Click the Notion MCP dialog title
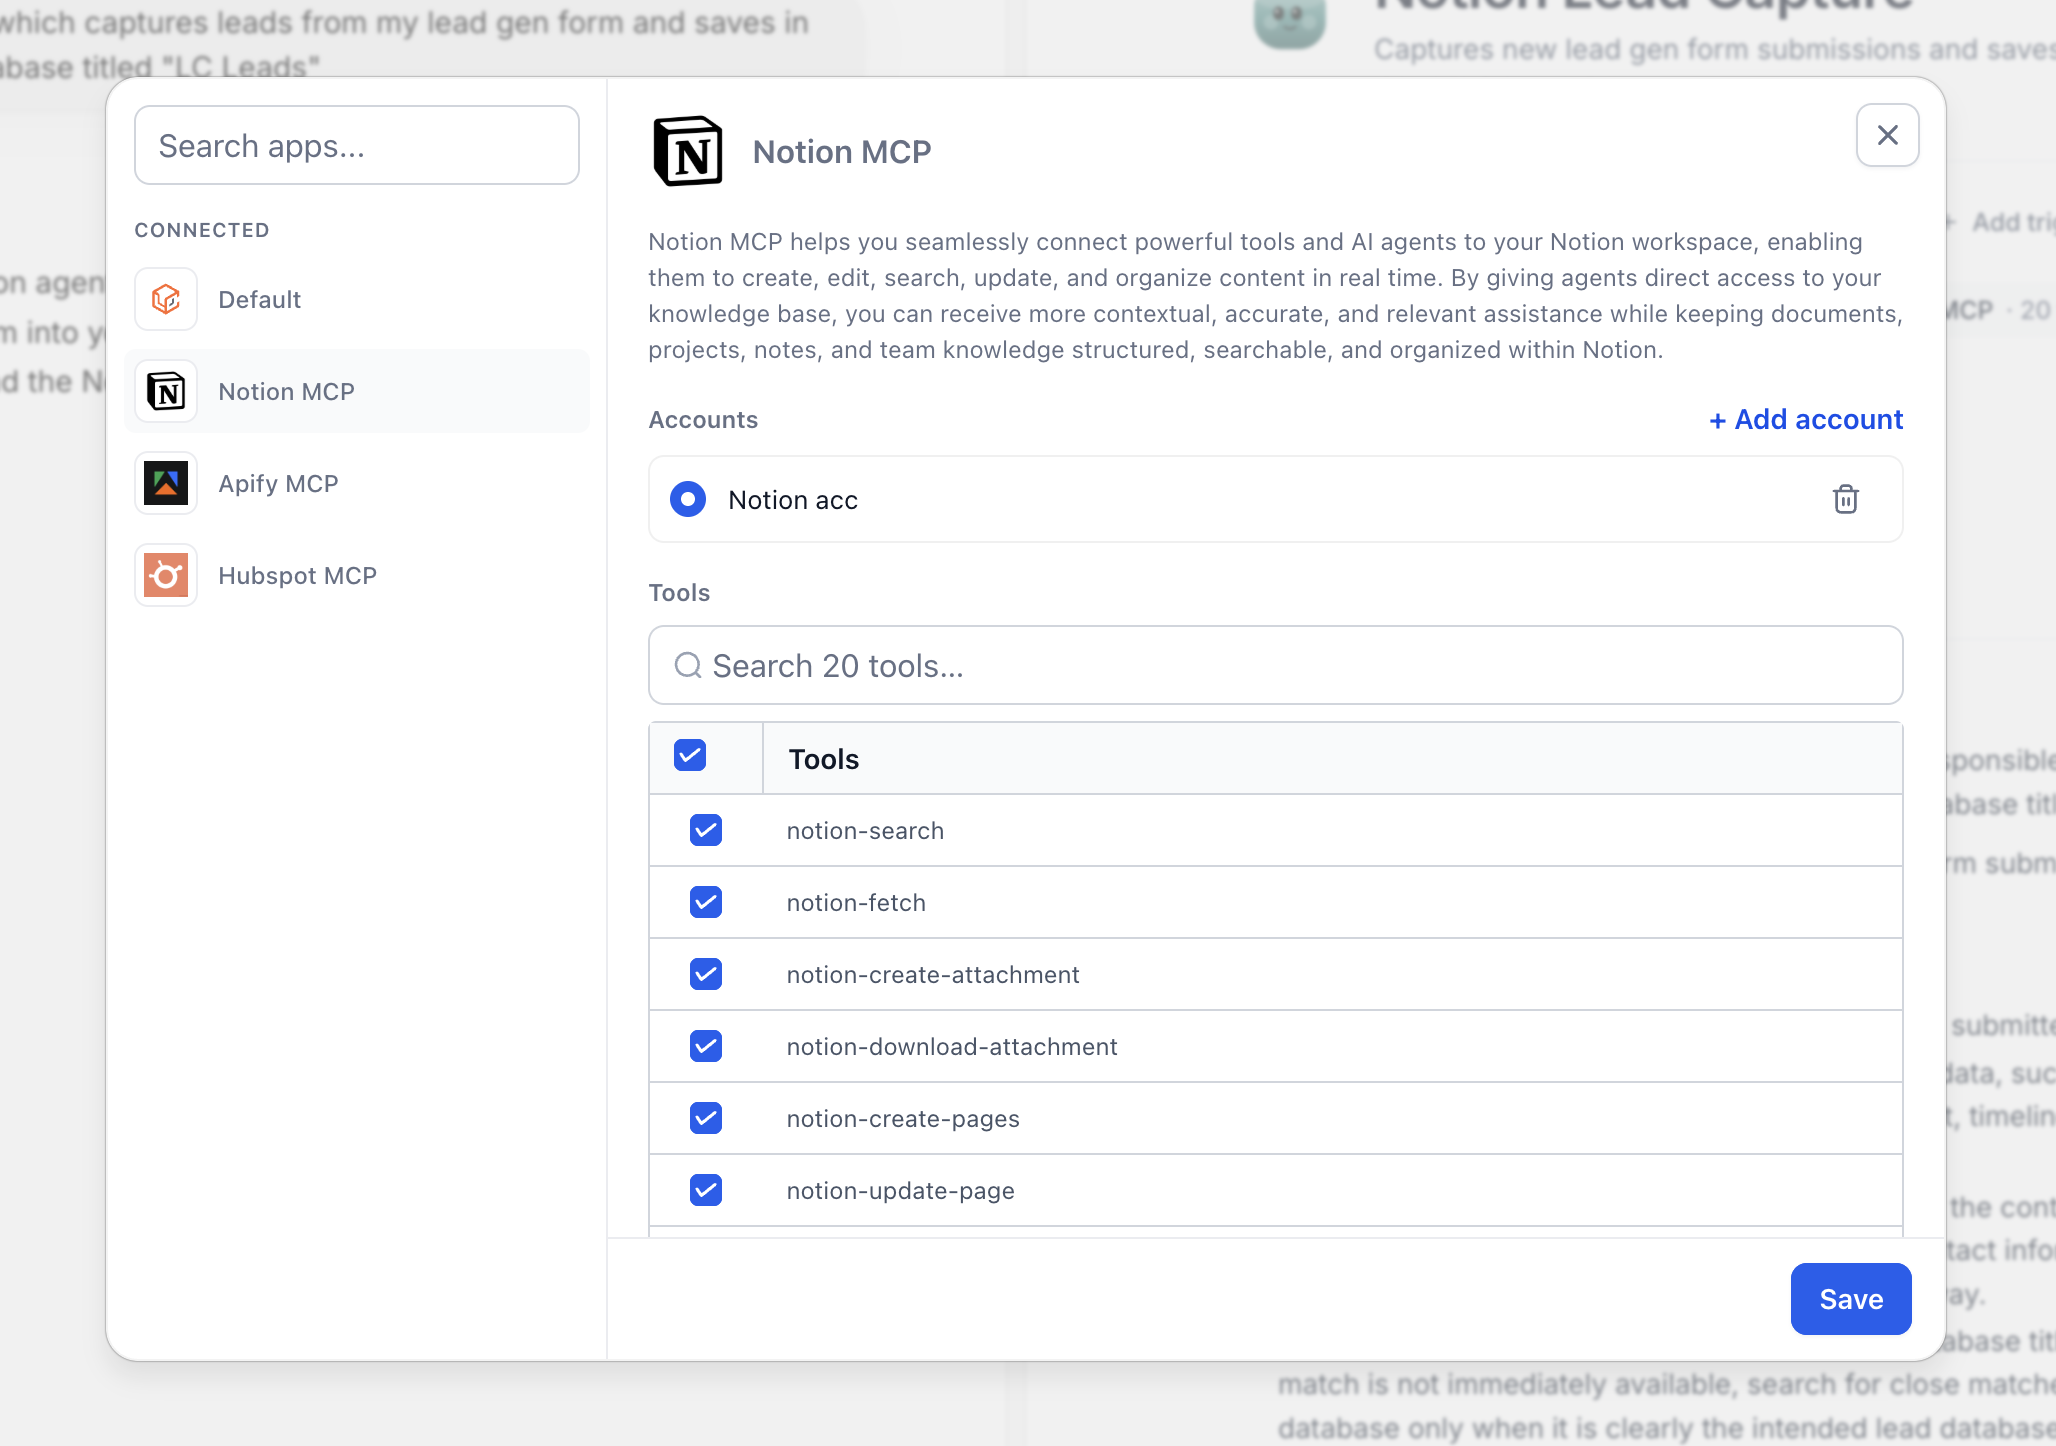 (x=842, y=152)
